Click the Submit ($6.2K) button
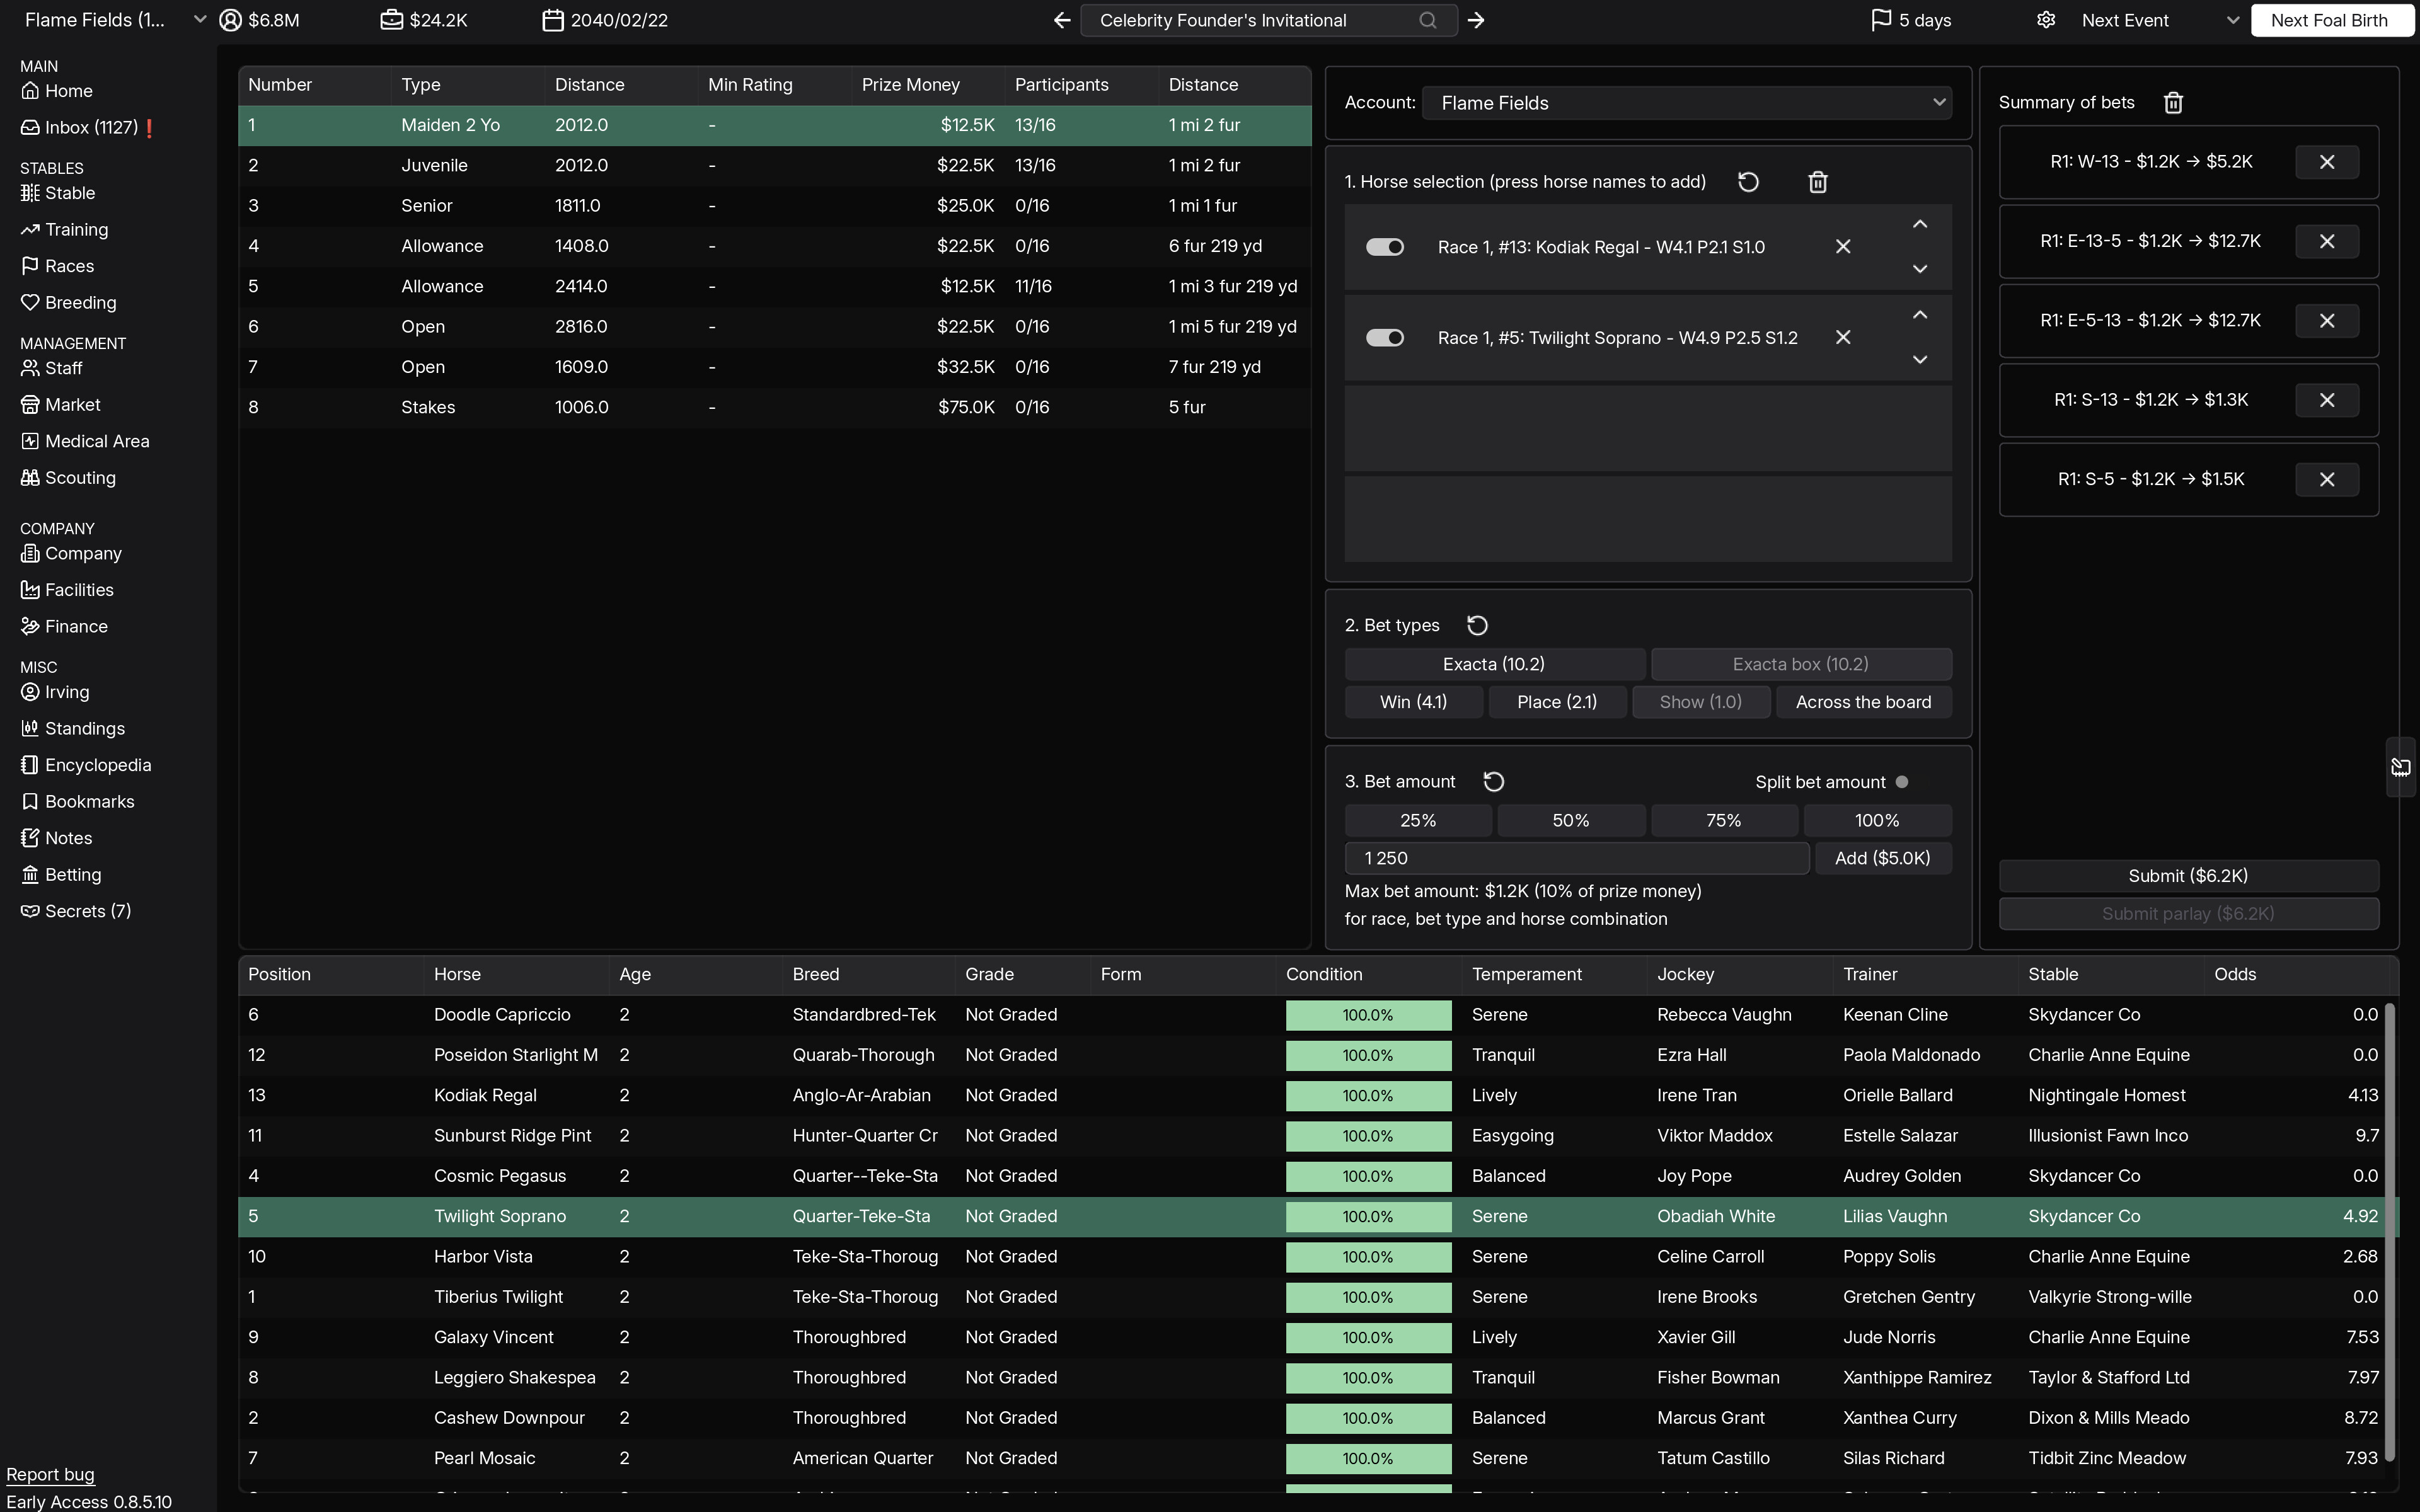 pos(2188,875)
